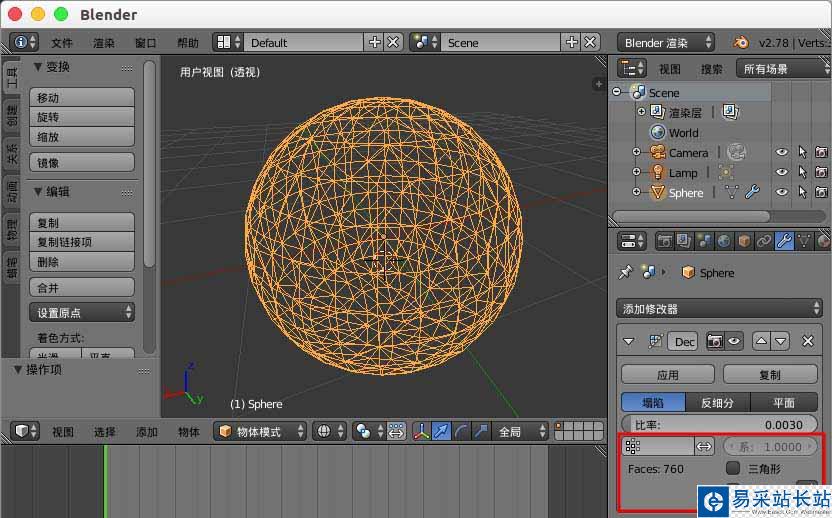Click the 旋转 button
This screenshot has height=518, width=832.
click(82, 117)
